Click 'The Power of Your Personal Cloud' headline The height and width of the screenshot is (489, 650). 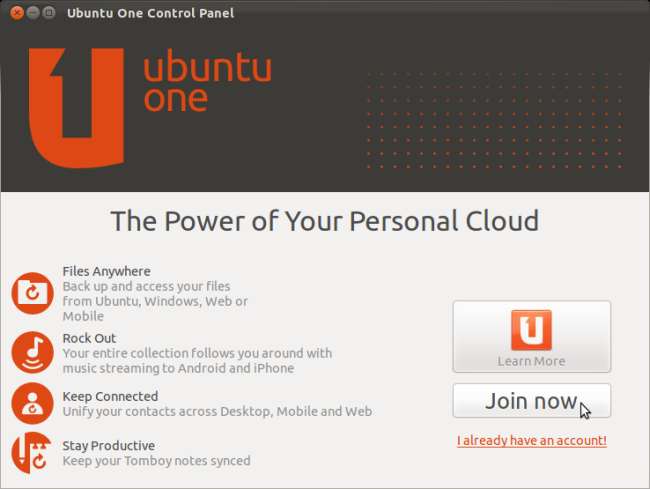click(324, 221)
